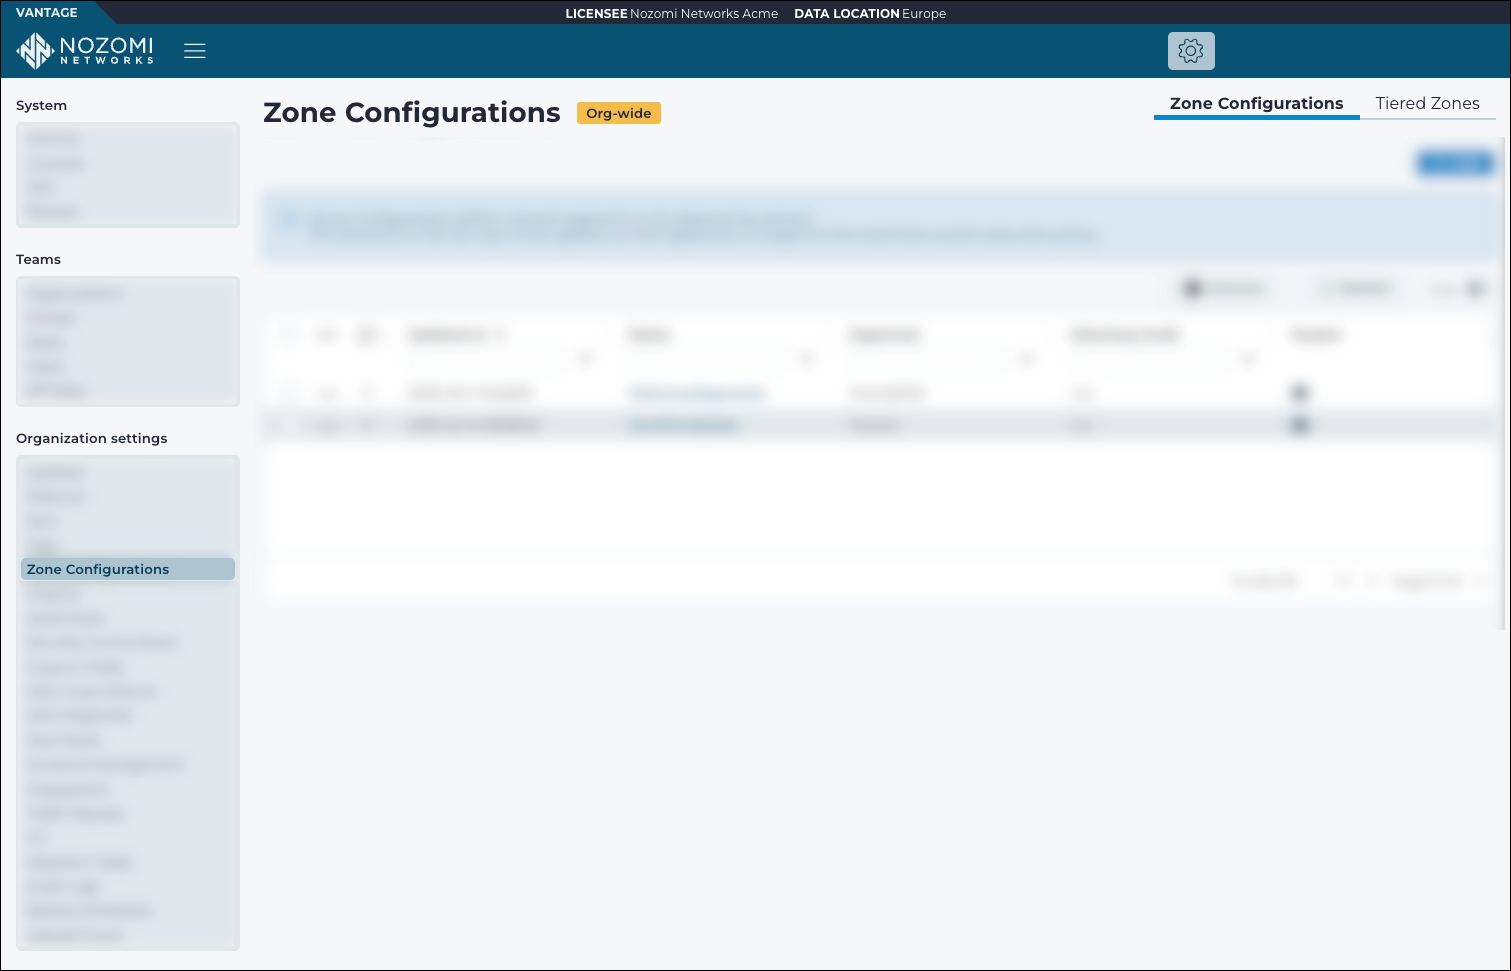Image resolution: width=1511 pixels, height=971 pixels.
Task: Open the hamburger navigation menu
Action: [x=195, y=51]
